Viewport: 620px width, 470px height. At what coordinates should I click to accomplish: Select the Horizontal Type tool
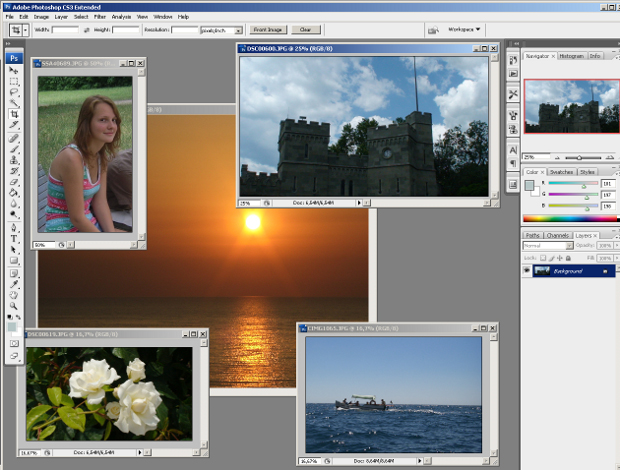(14, 239)
